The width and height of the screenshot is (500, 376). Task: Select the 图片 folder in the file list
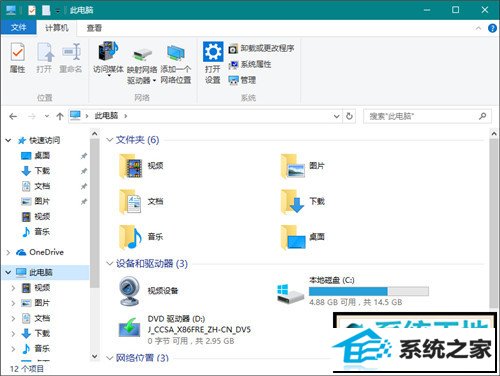303,166
